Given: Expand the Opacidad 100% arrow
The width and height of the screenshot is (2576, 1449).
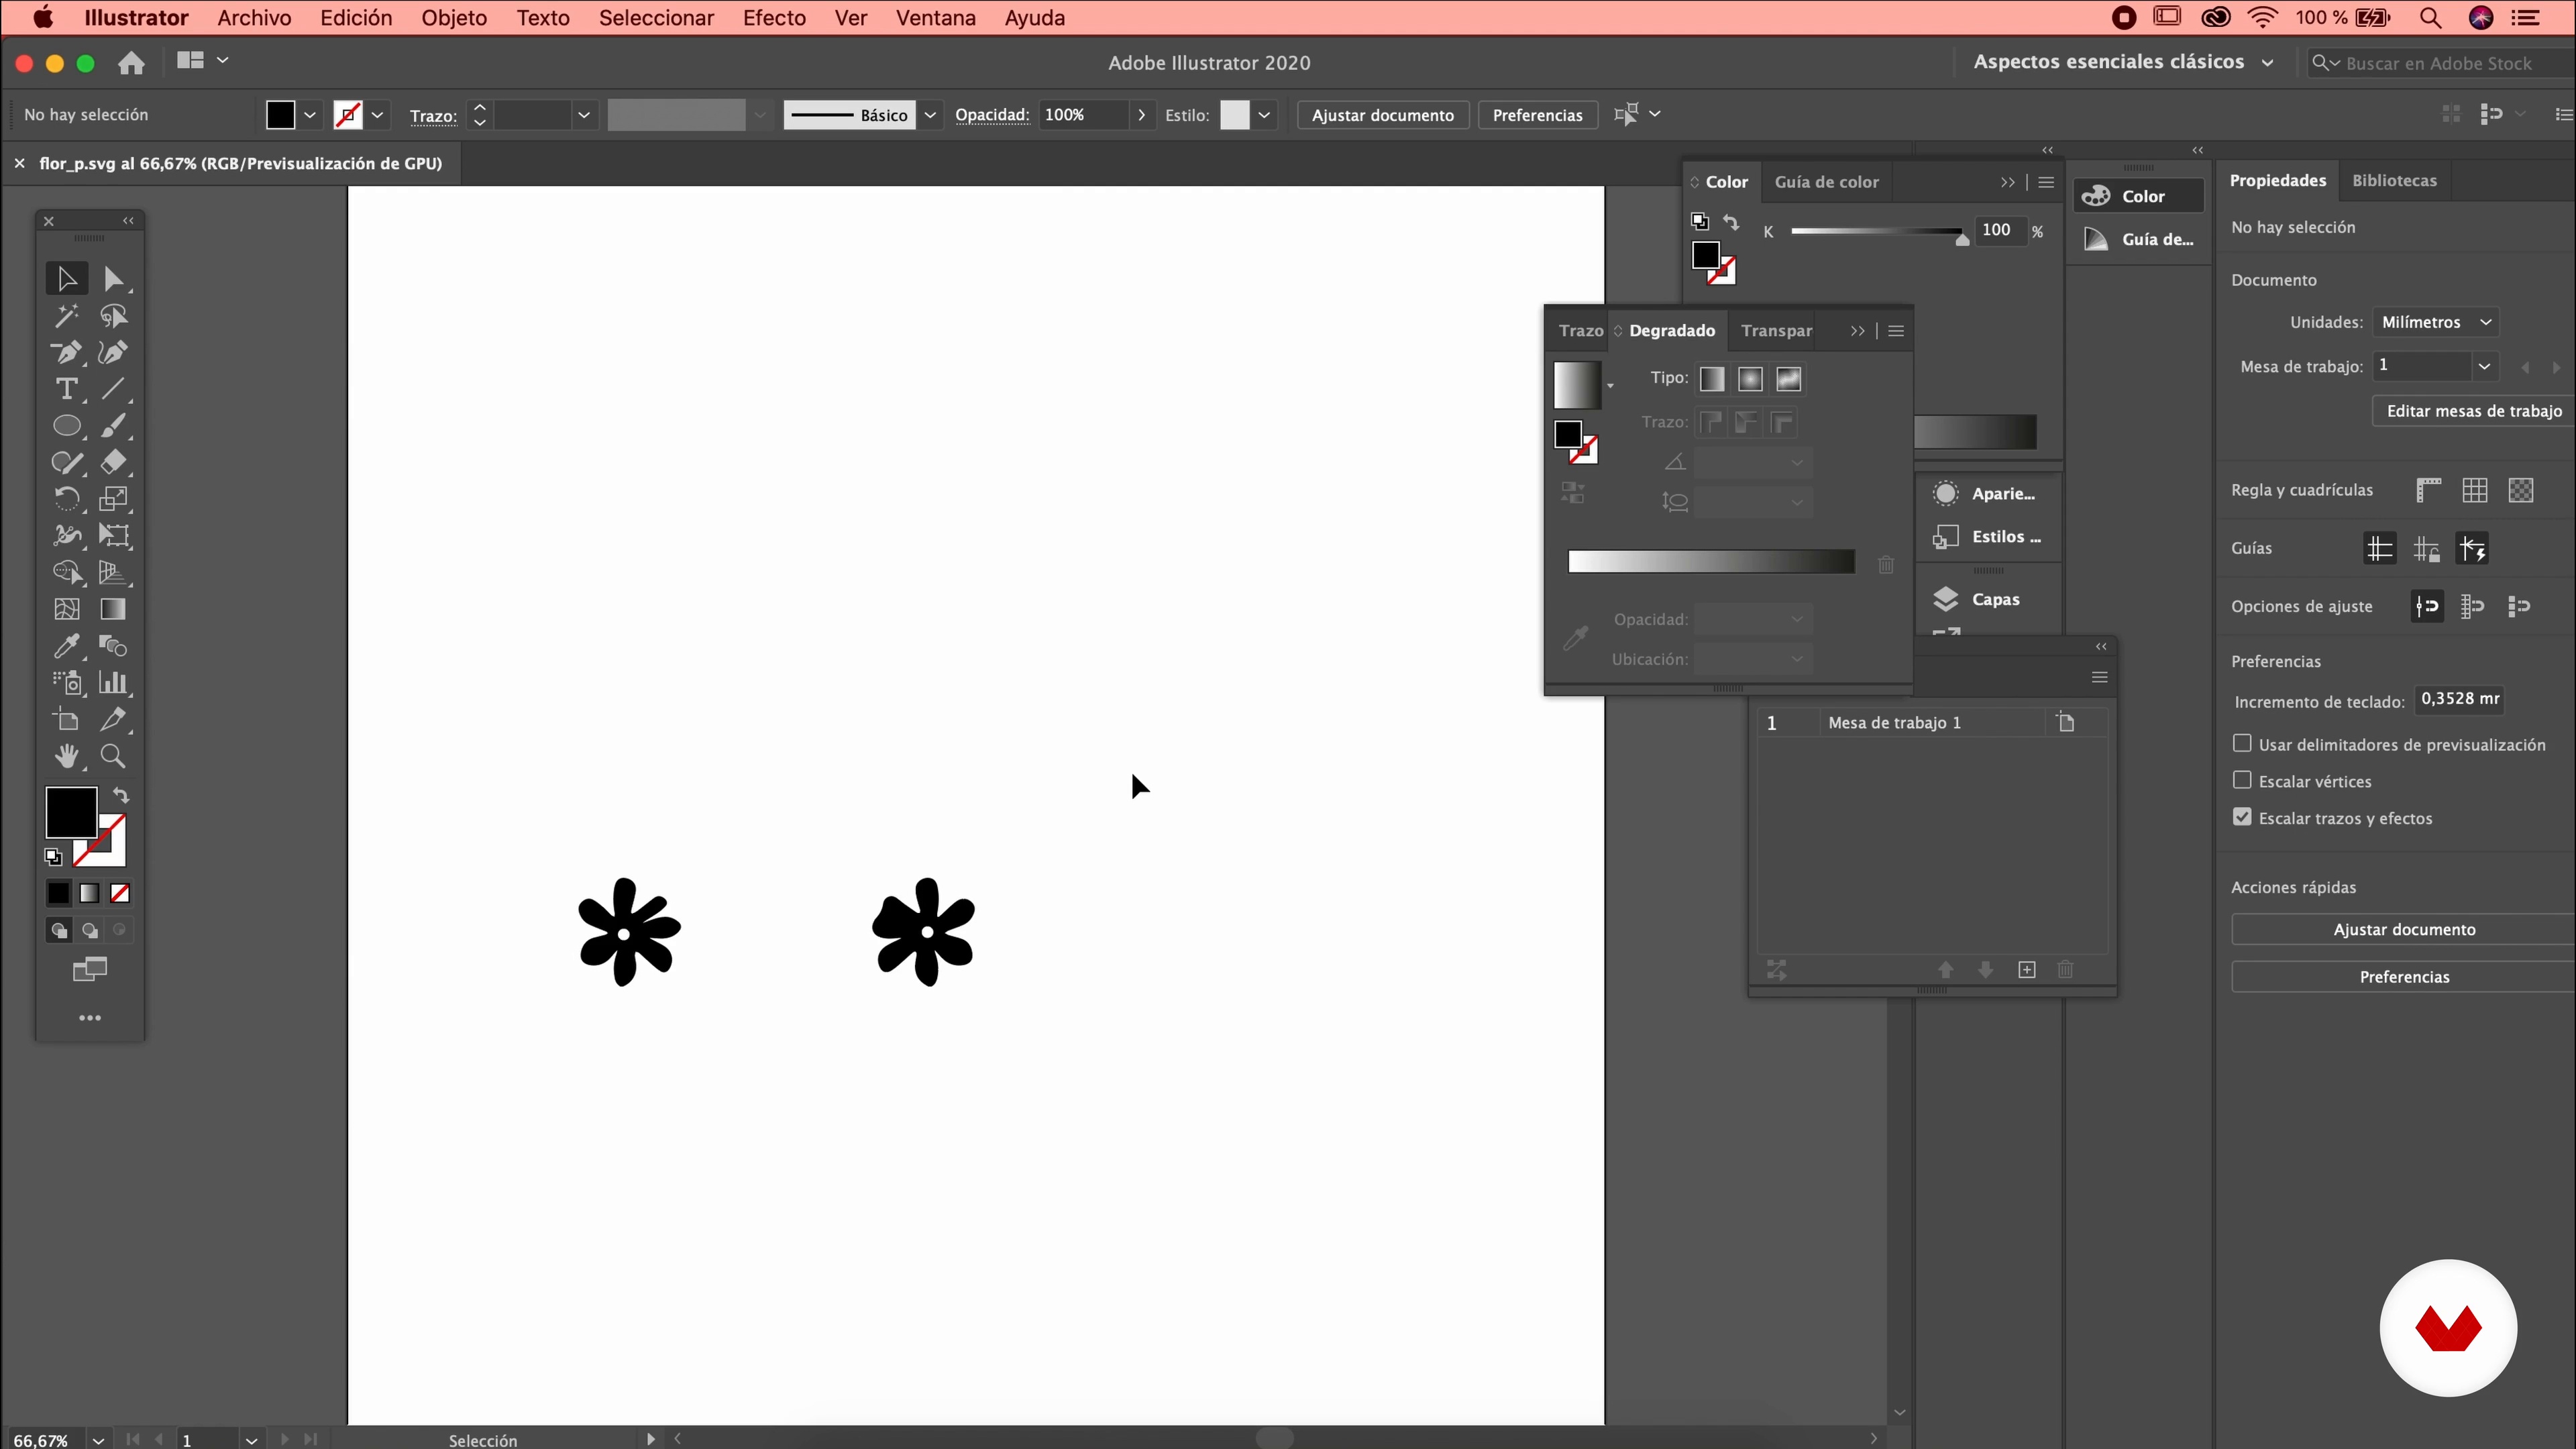Looking at the screenshot, I should [x=1141, y=115].
